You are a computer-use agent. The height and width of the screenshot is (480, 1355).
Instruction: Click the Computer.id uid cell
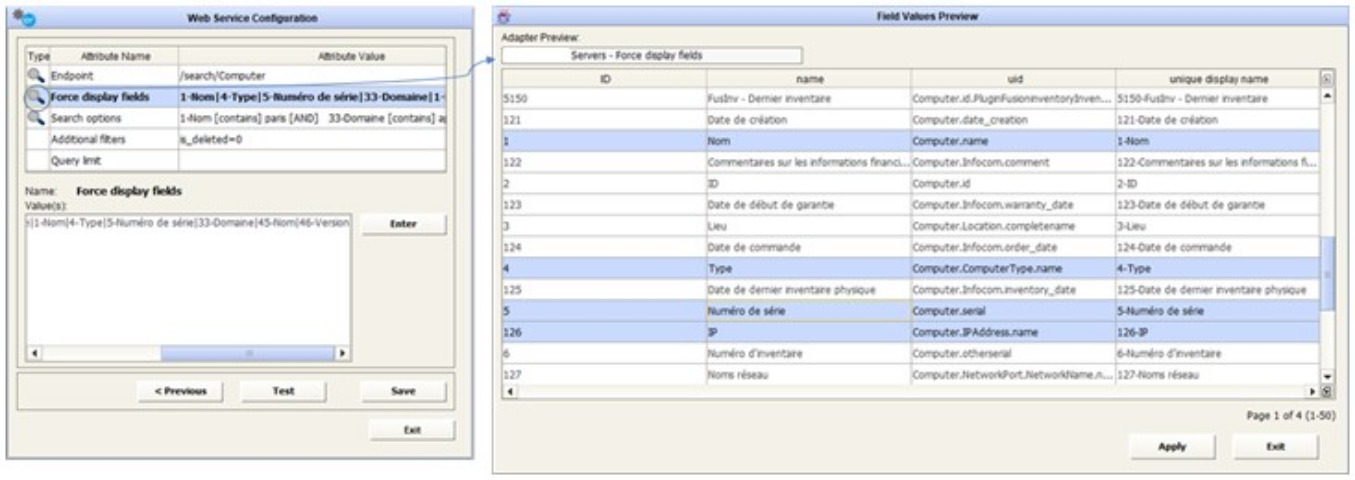1012,183
